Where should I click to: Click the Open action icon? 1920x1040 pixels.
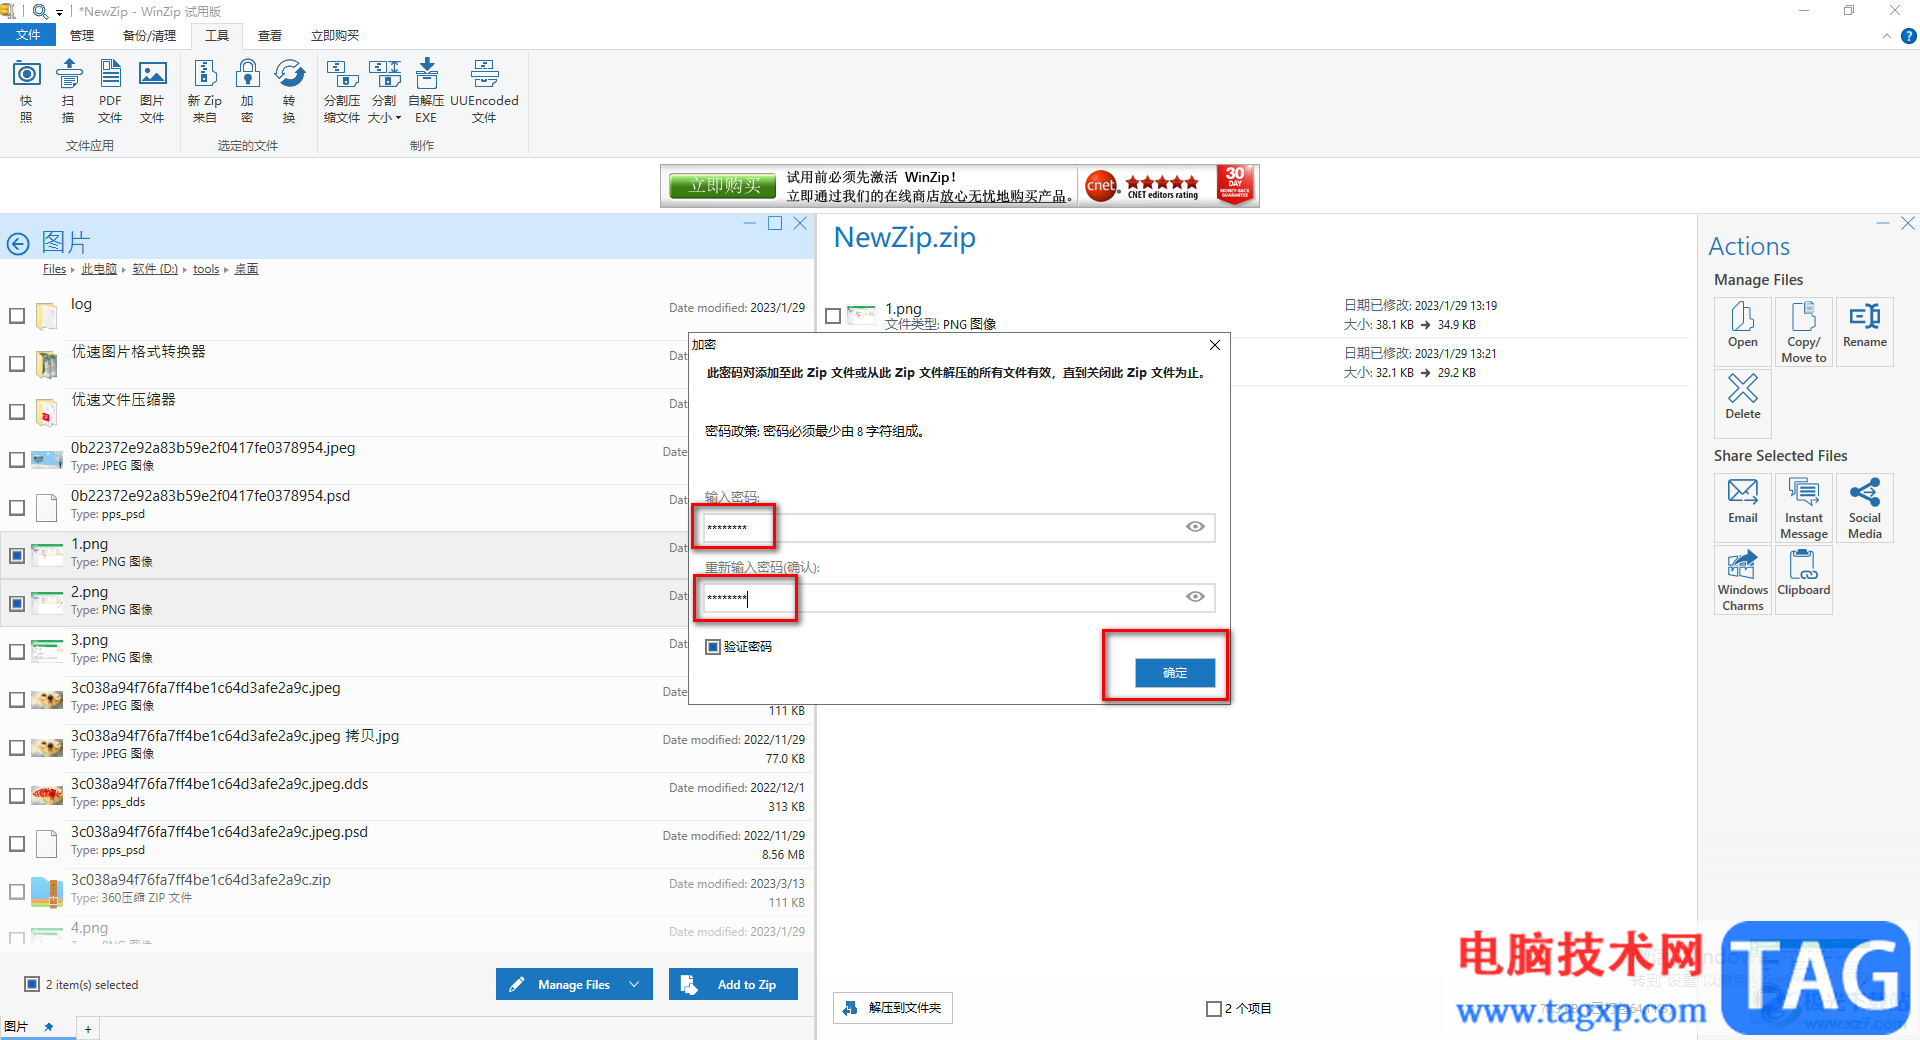click(1743, 331)
